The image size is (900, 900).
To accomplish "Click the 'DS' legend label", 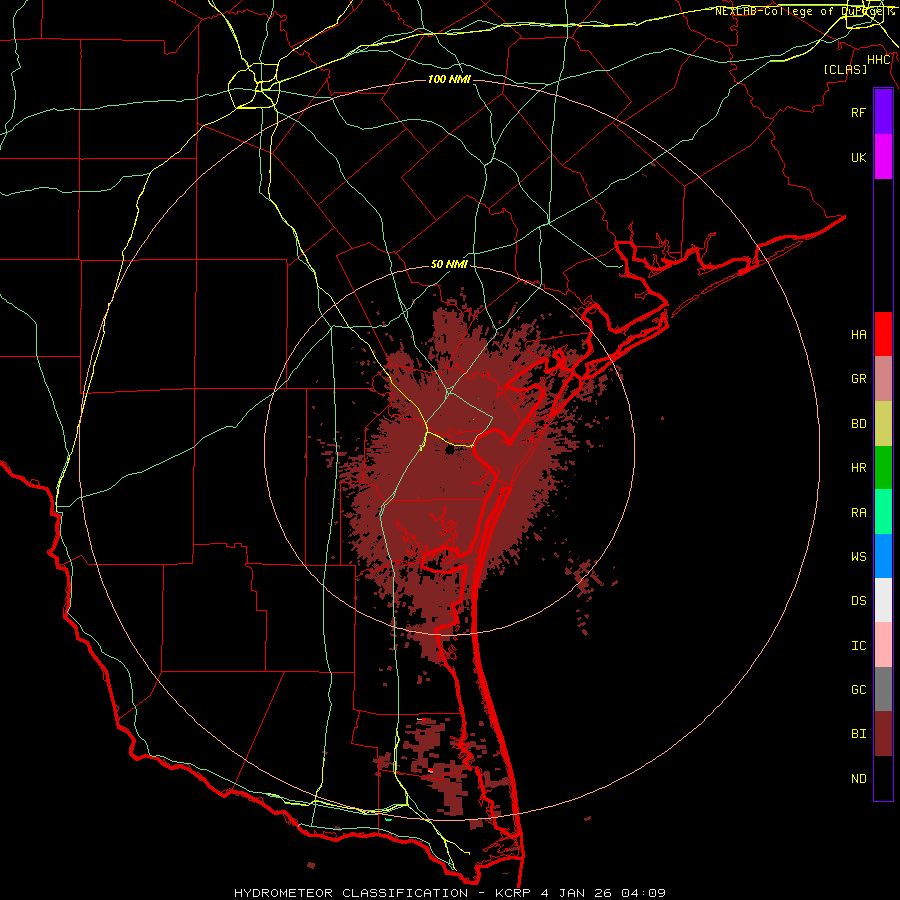I will [x=858, y=601].
